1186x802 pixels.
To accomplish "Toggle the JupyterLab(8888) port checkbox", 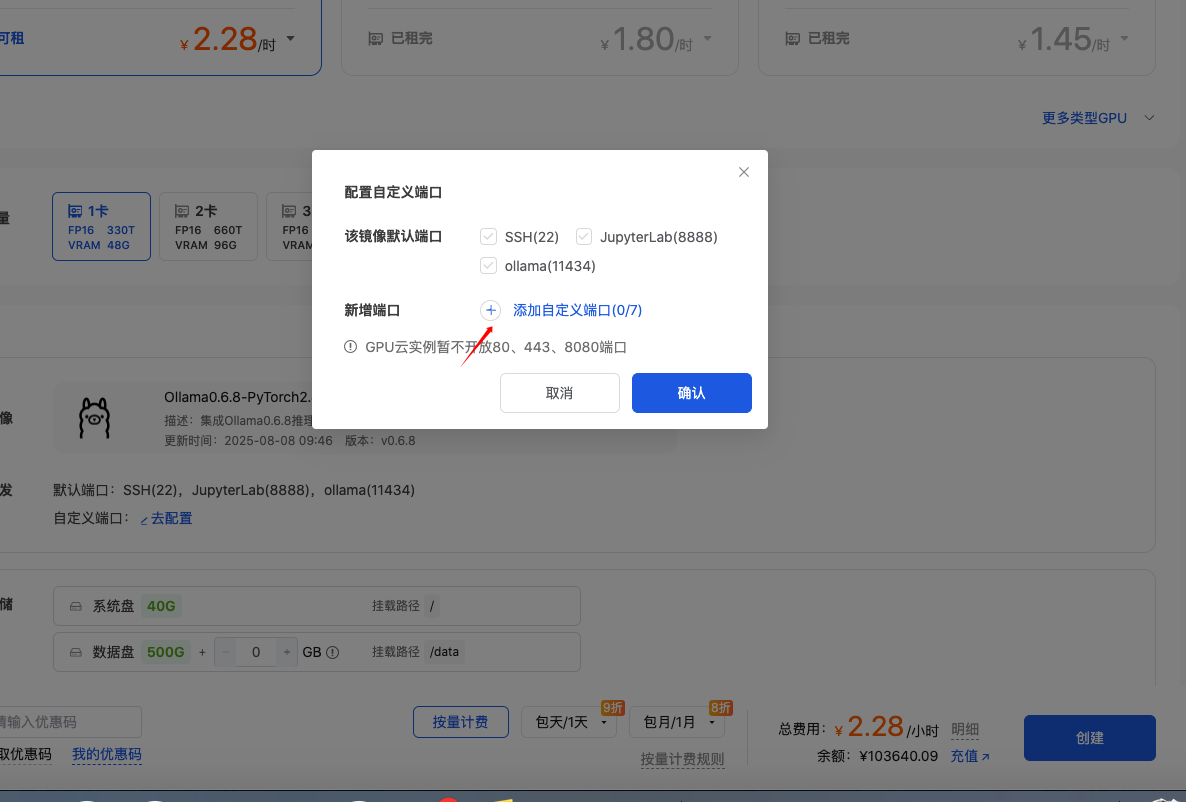I will coord(584,237).
